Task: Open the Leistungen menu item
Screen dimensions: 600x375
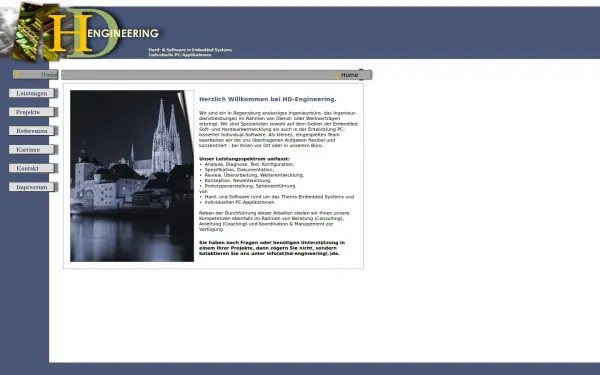Action: point(33,93)
